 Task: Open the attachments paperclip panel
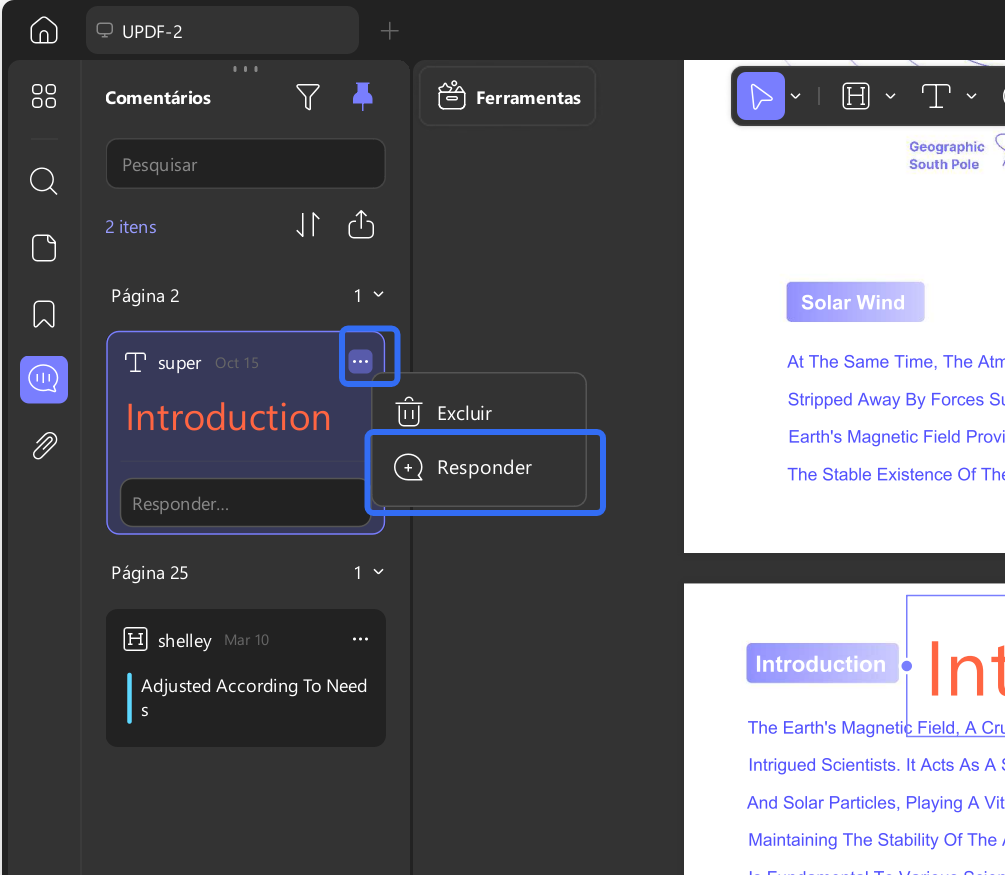[44, 446]
